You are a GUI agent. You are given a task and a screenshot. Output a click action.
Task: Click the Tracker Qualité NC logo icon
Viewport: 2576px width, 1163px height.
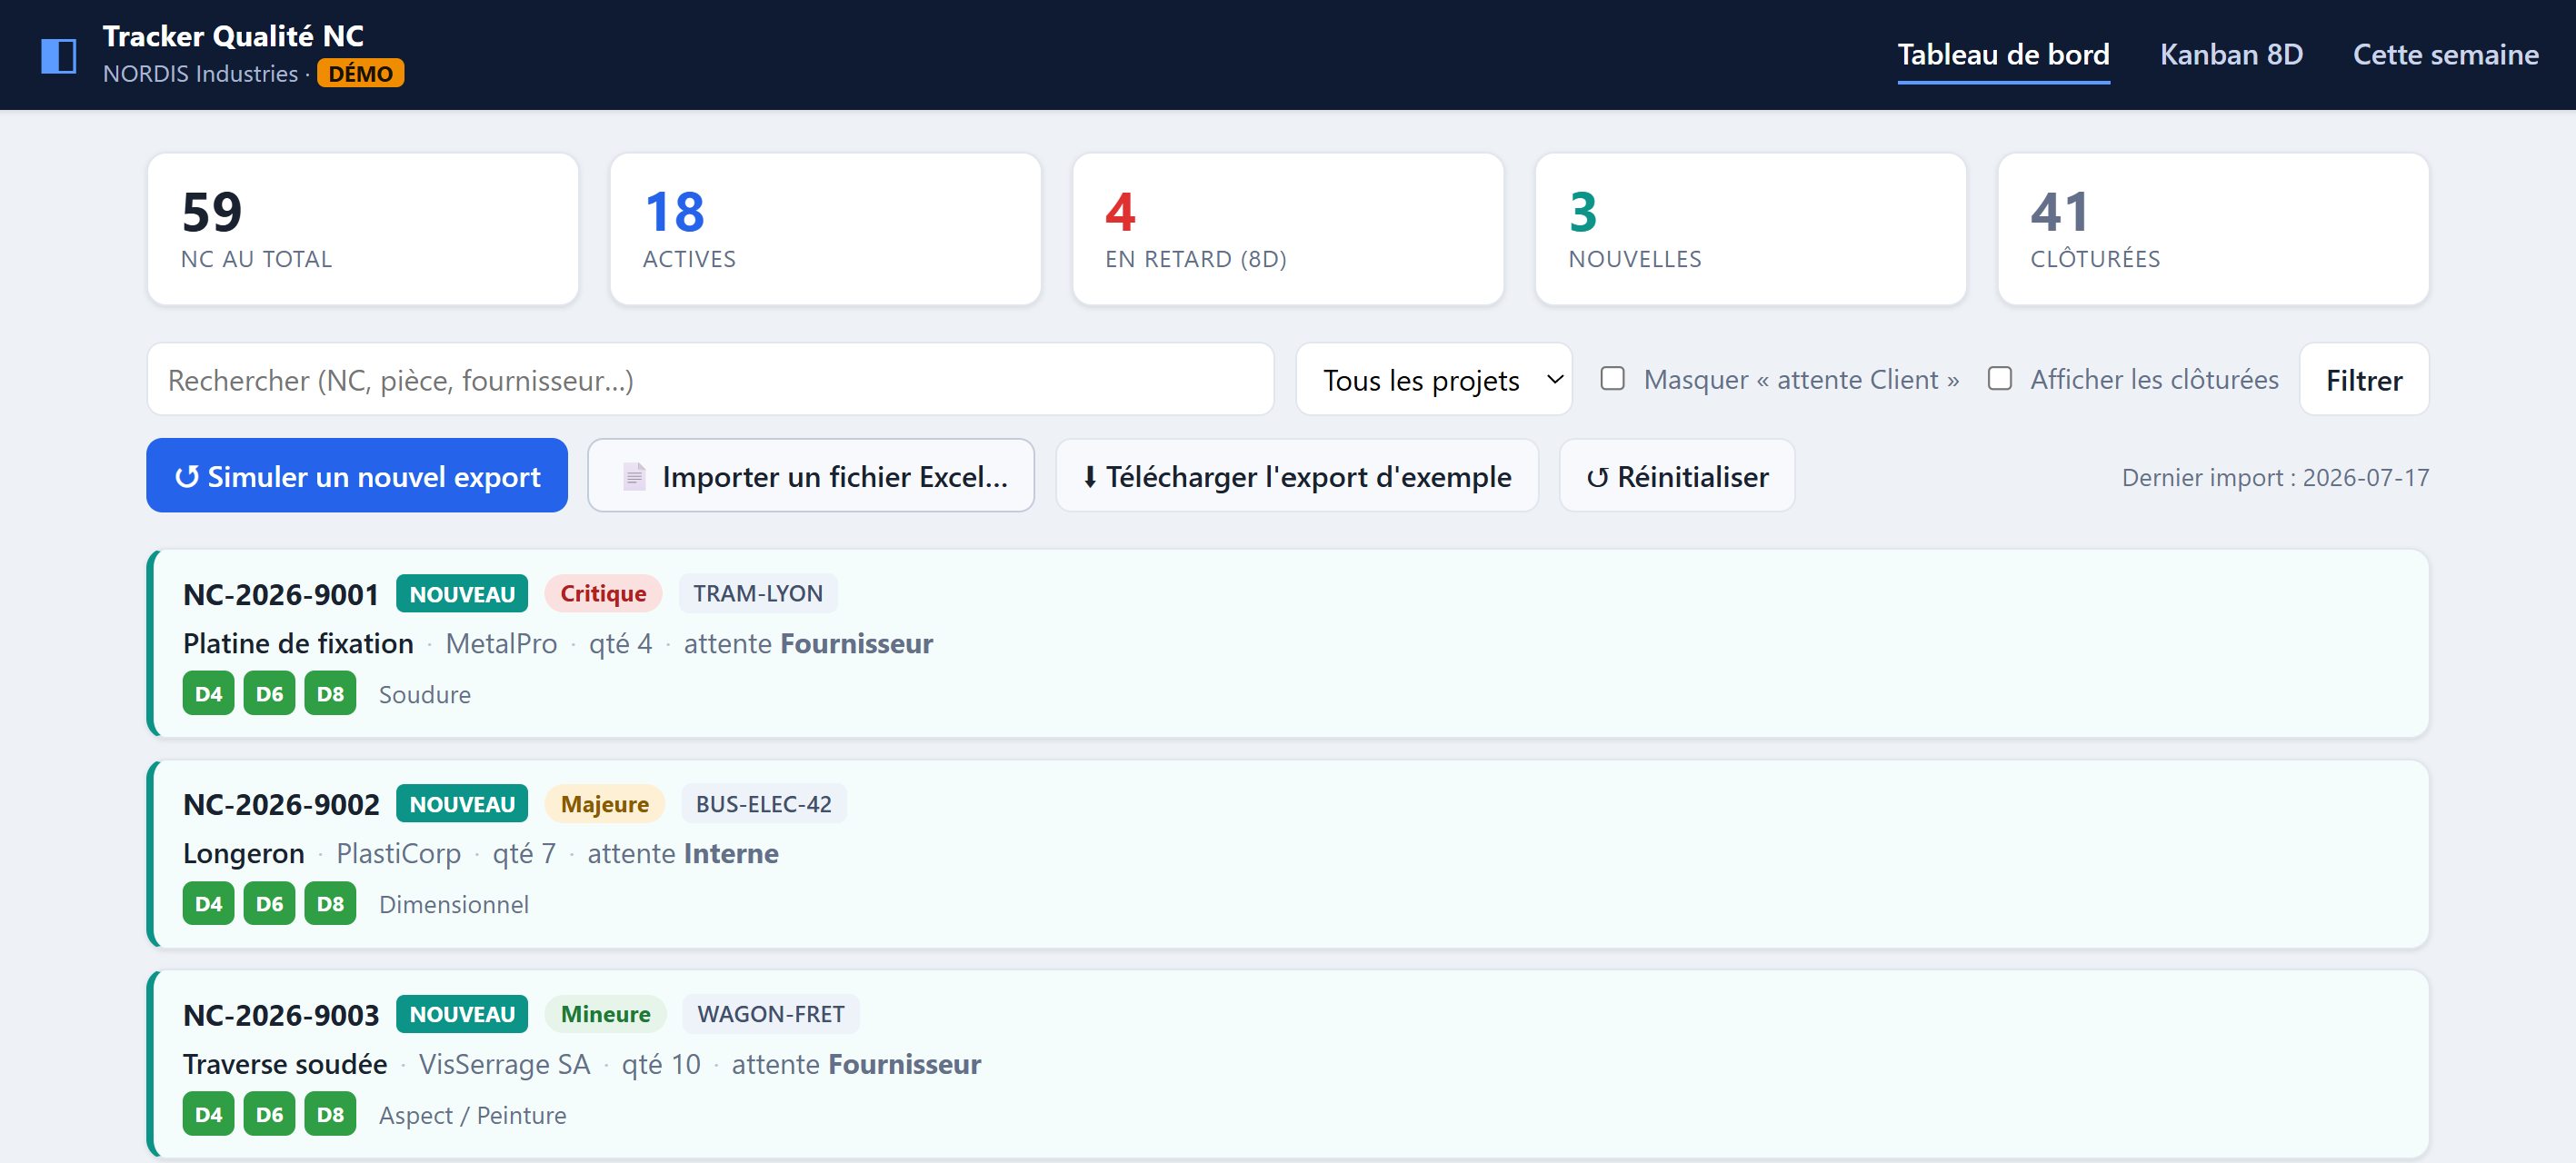(58, 55)
